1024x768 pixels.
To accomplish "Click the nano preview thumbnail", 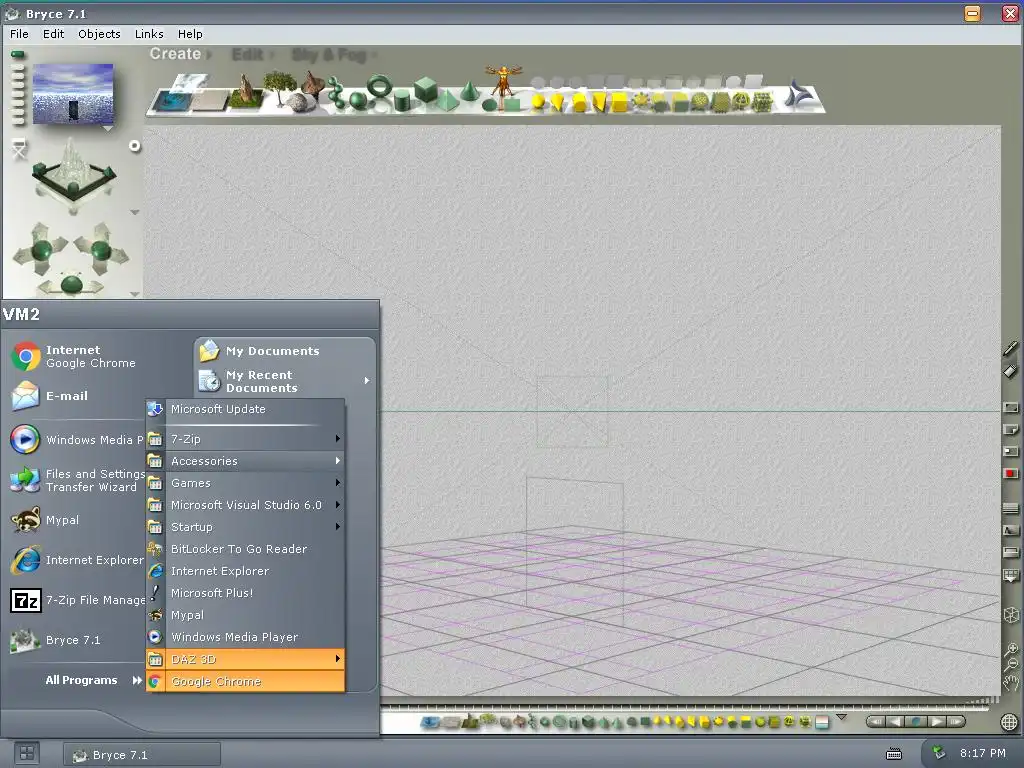I will (x=73, y=93).
